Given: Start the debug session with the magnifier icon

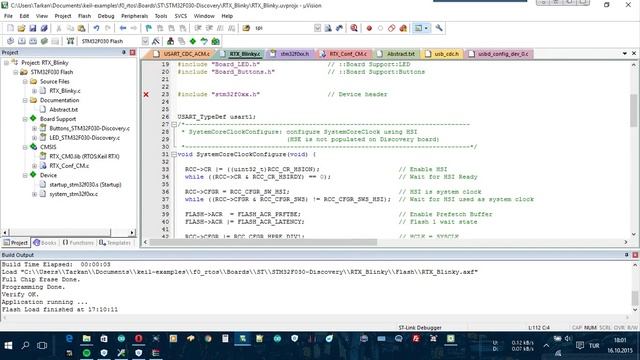Looking at the screenshot, I should pyautogui.click(x=354, y=28).
